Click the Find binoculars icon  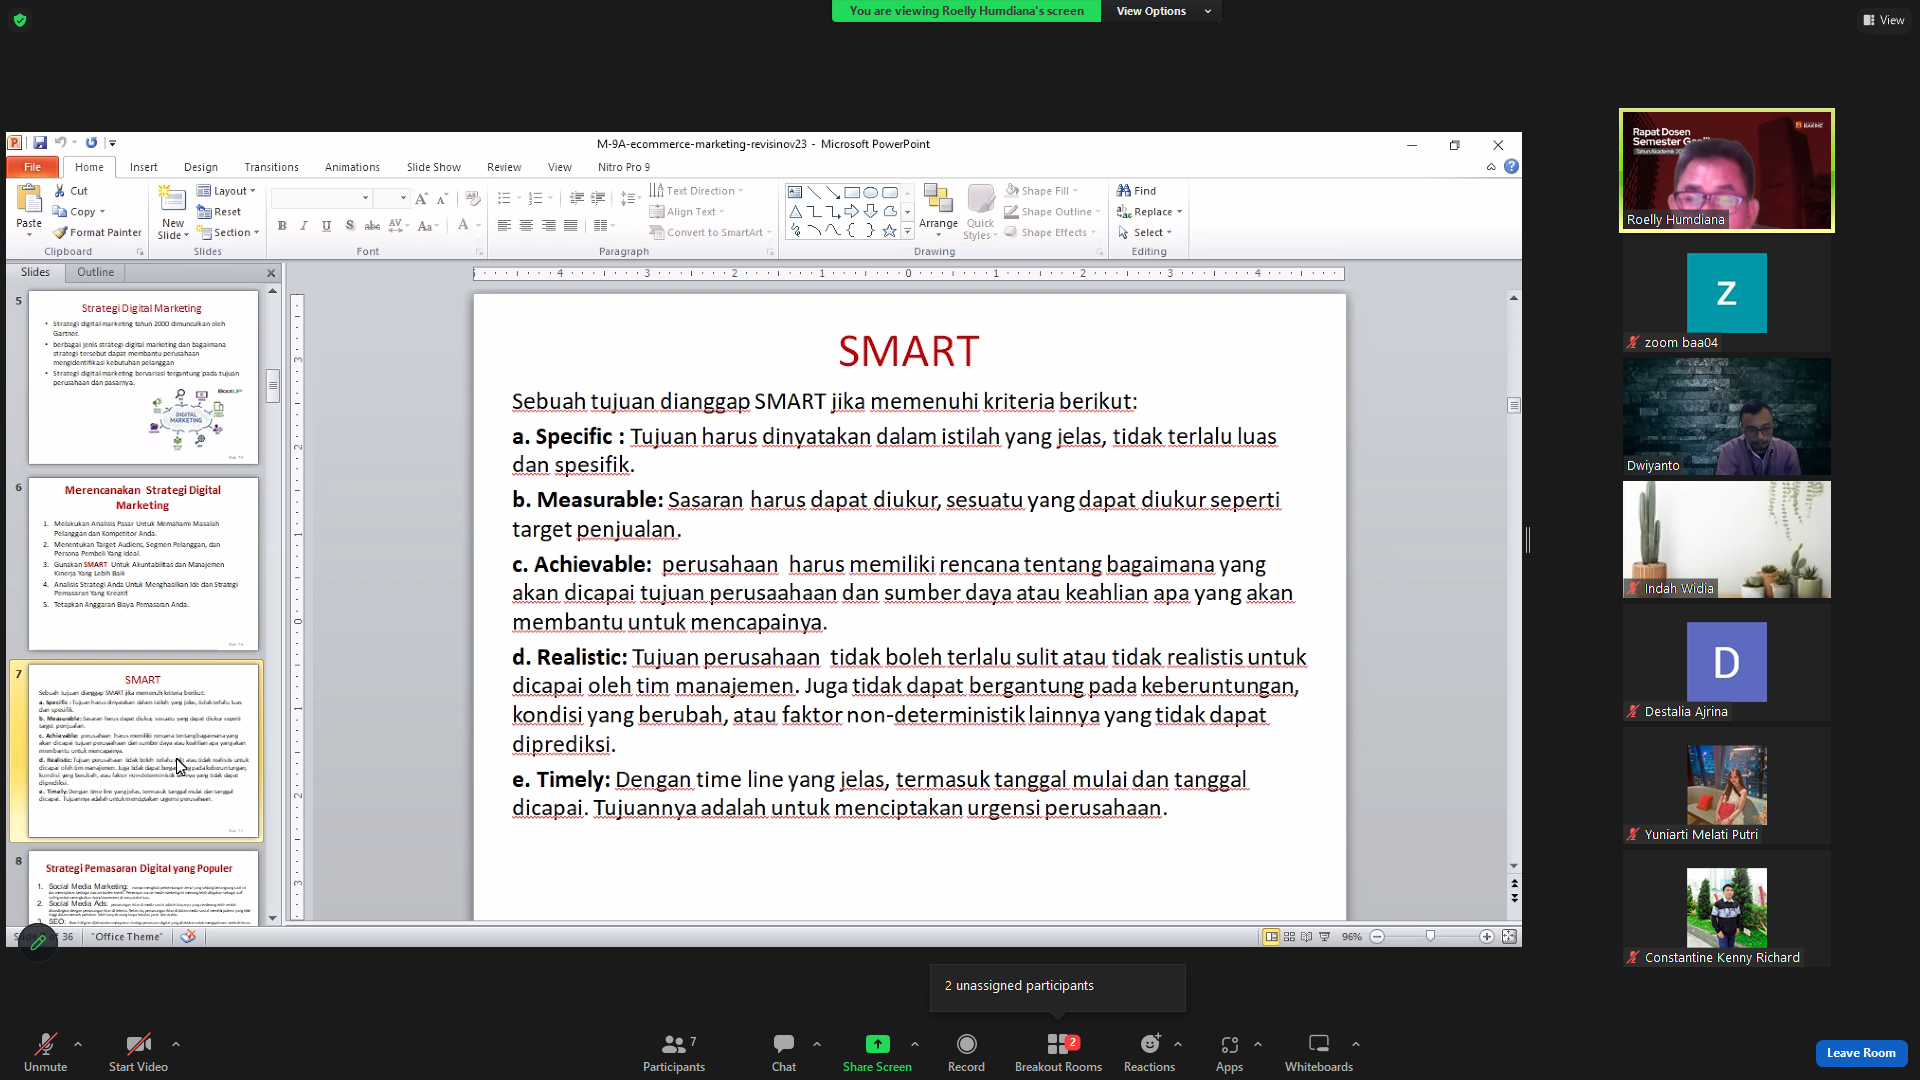tap(1124, 191)
